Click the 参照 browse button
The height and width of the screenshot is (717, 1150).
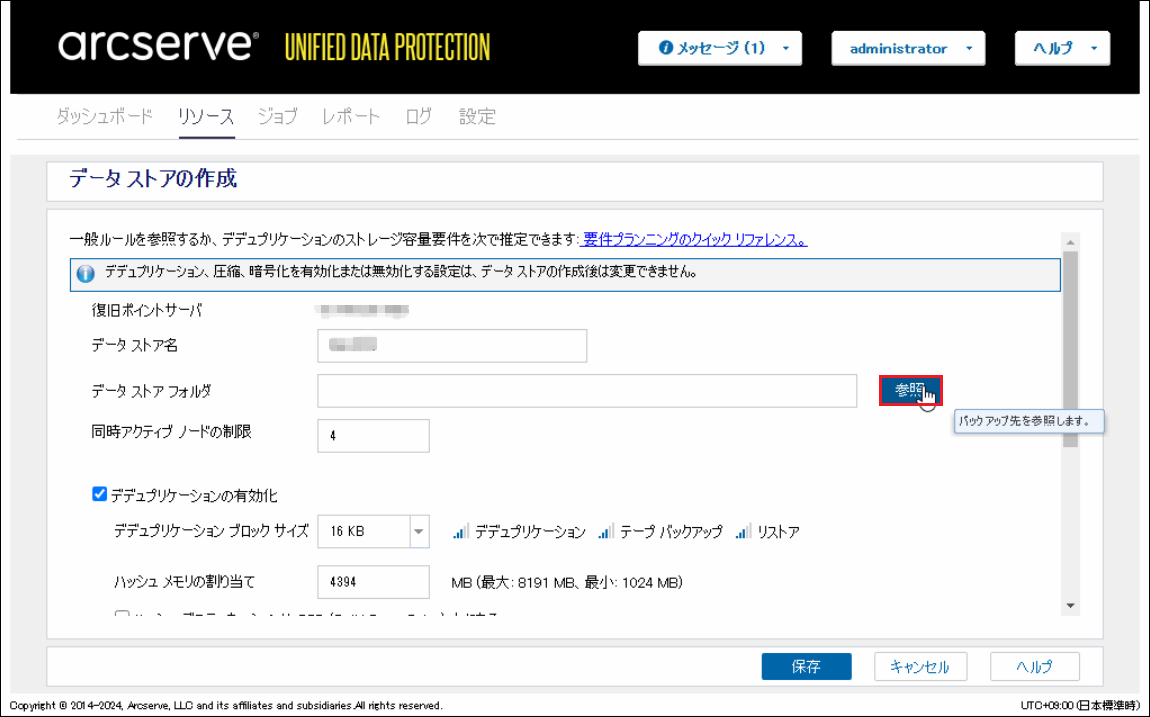[x=910, y=390]
